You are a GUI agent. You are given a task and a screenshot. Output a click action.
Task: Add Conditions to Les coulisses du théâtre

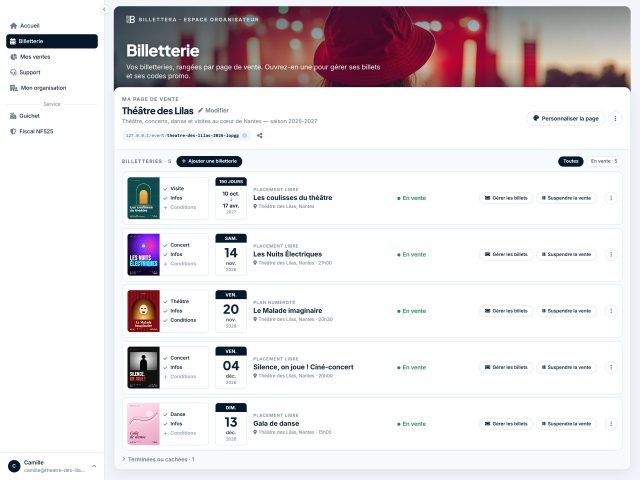point(180,207)
